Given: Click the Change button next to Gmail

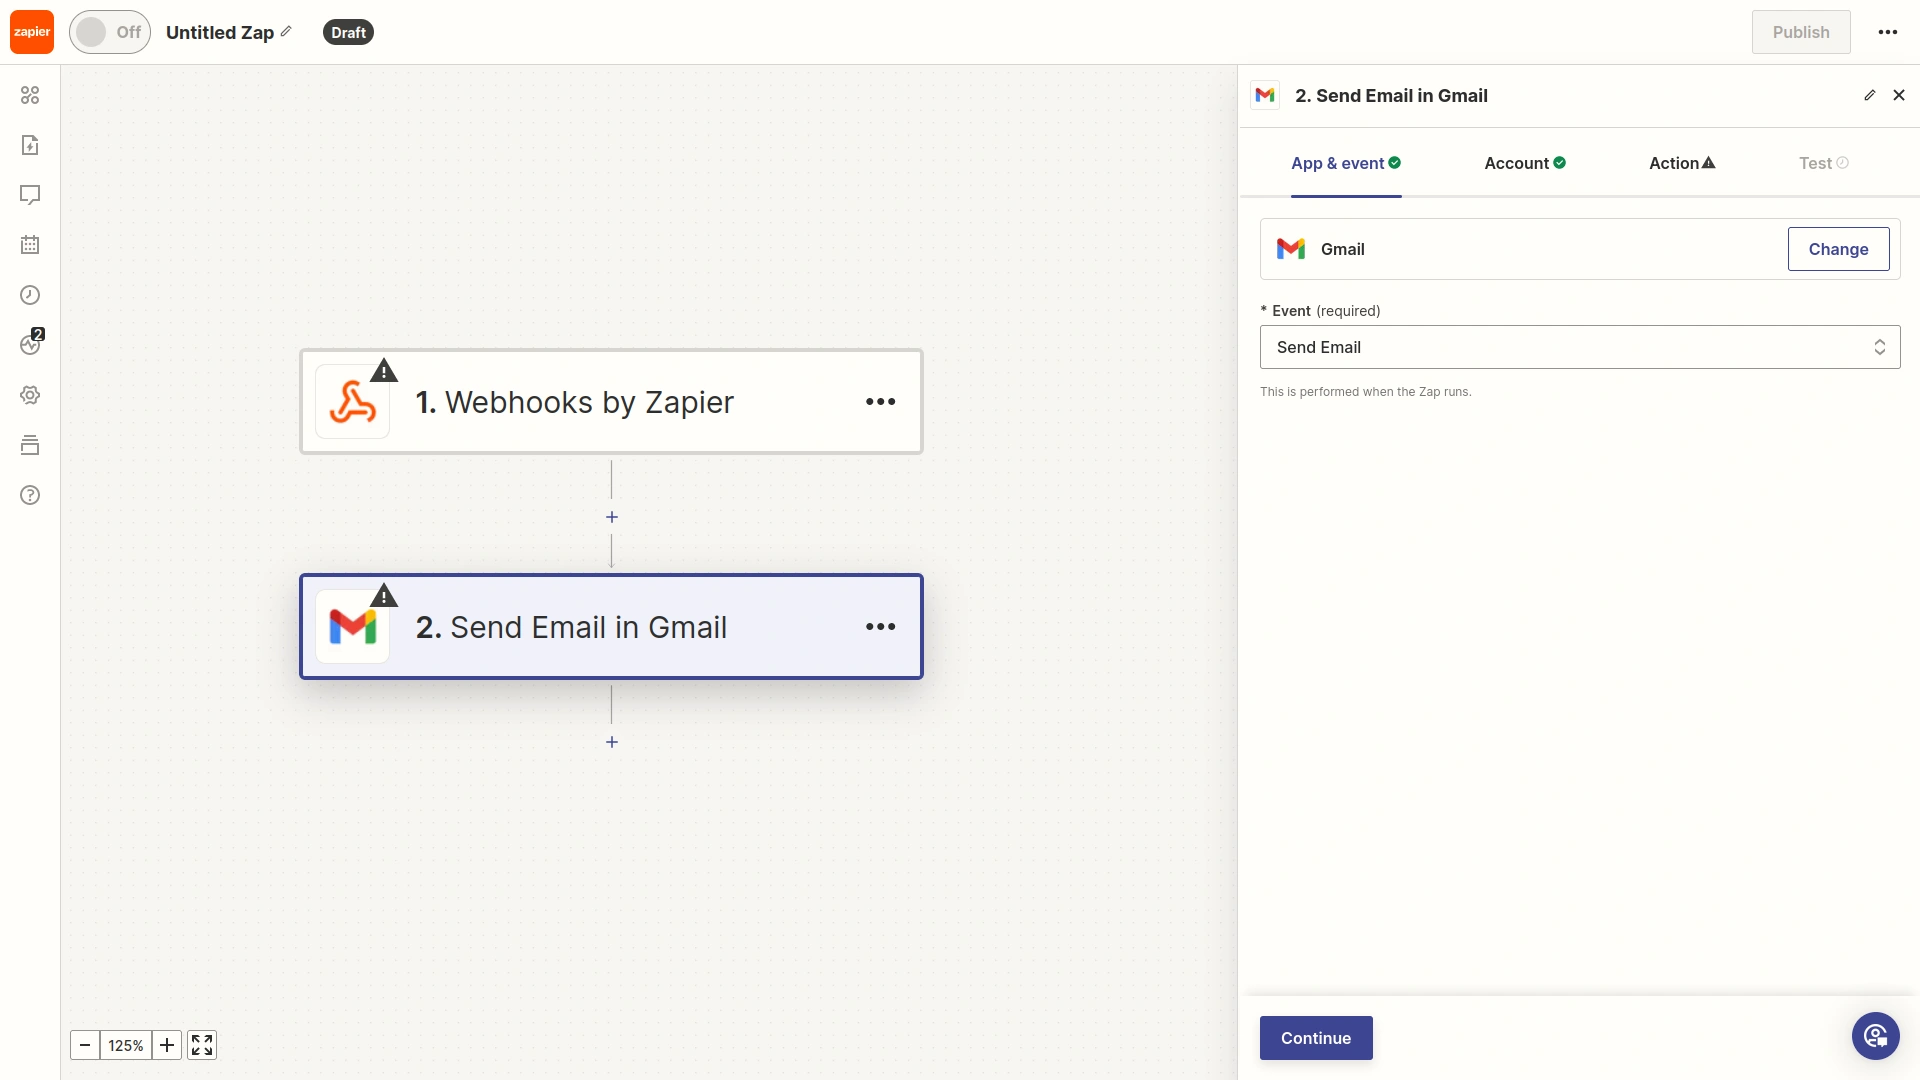Looking at the screenshot, I should point(1838,248).
